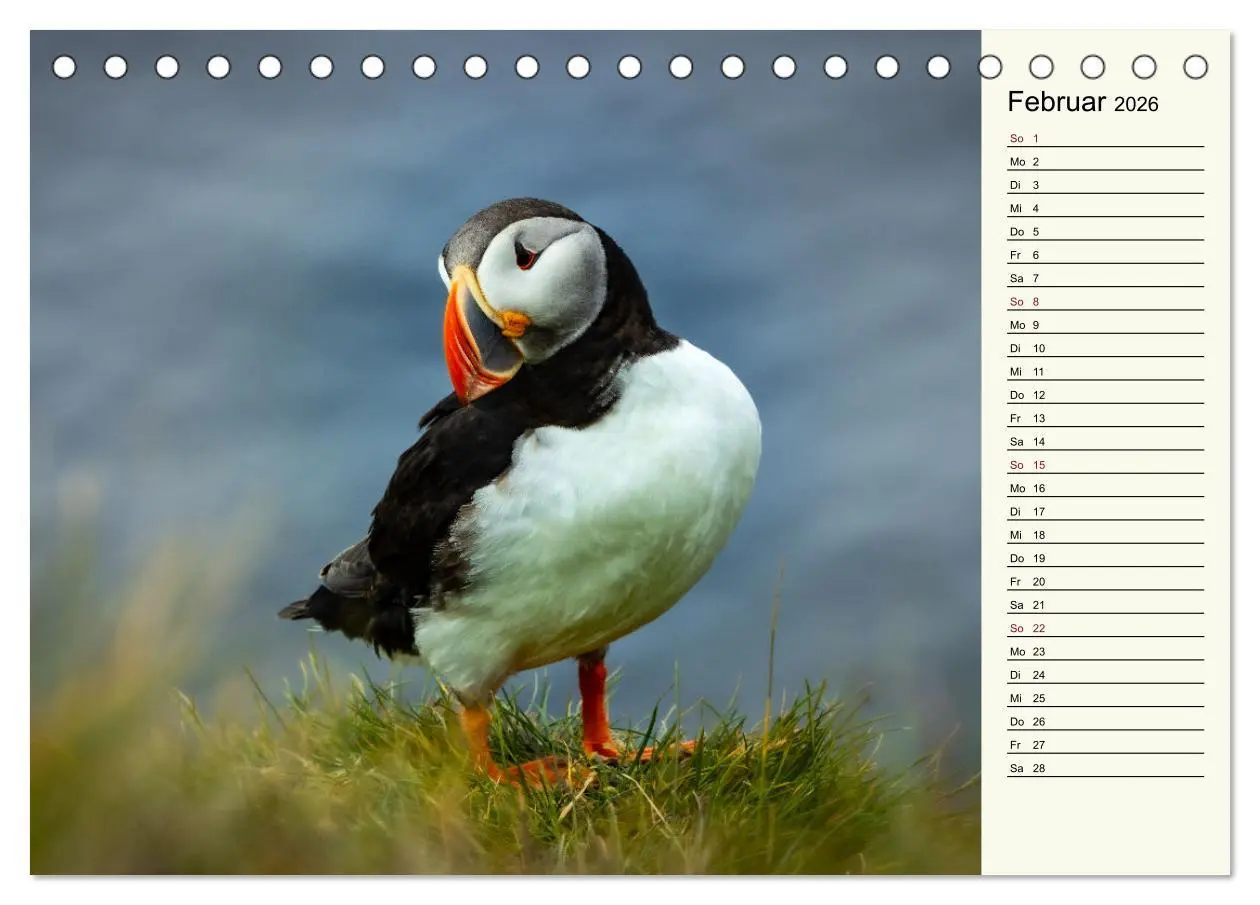
Task: Select the calendar row Di 3
Action: [x=1105, y=185]
